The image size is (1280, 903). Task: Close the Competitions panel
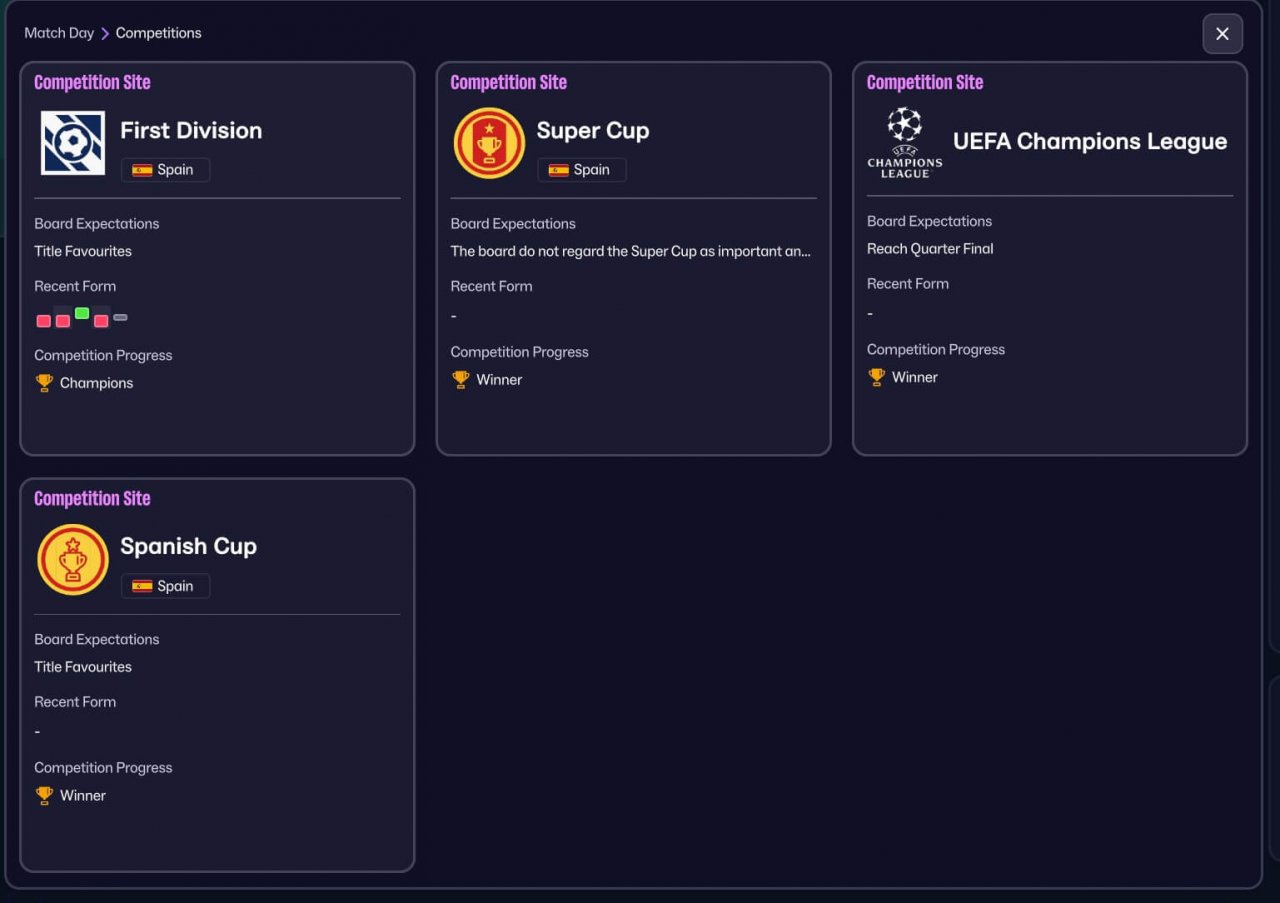pos(1222,34)
